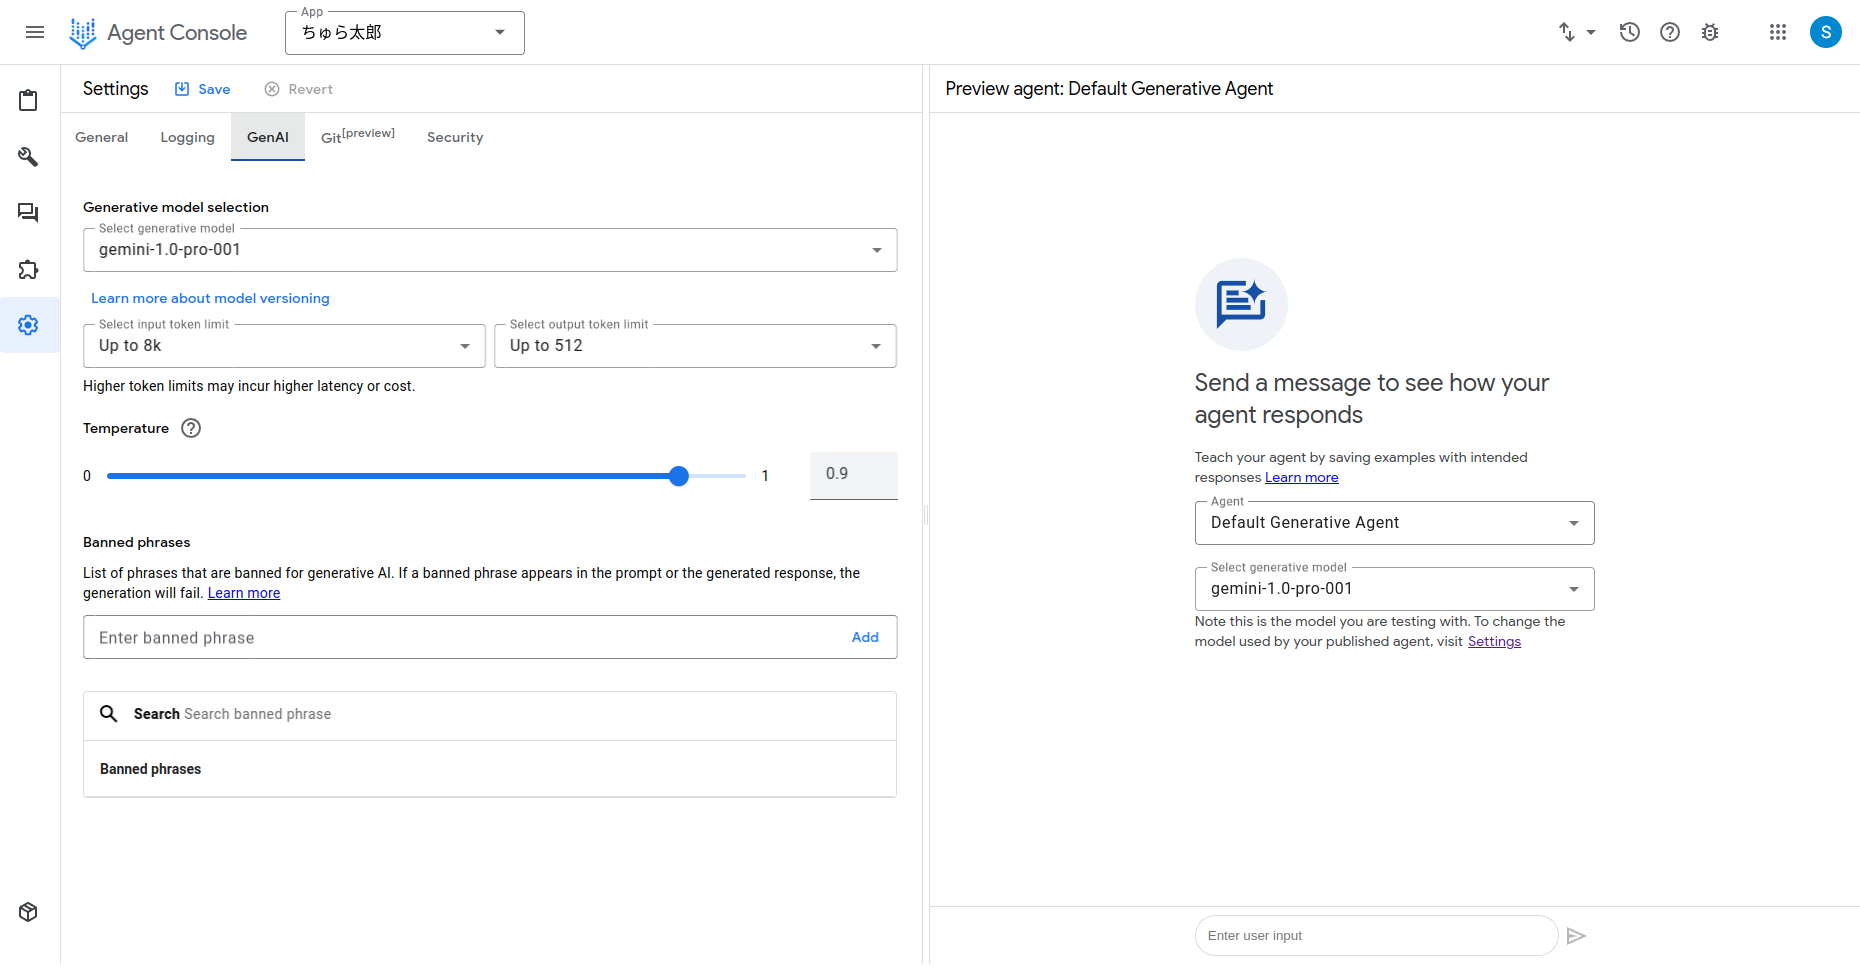The width and height of the screenshot is (1860, 966).
Task: Select the GenAI tab
Action: [x=268, y=137]
